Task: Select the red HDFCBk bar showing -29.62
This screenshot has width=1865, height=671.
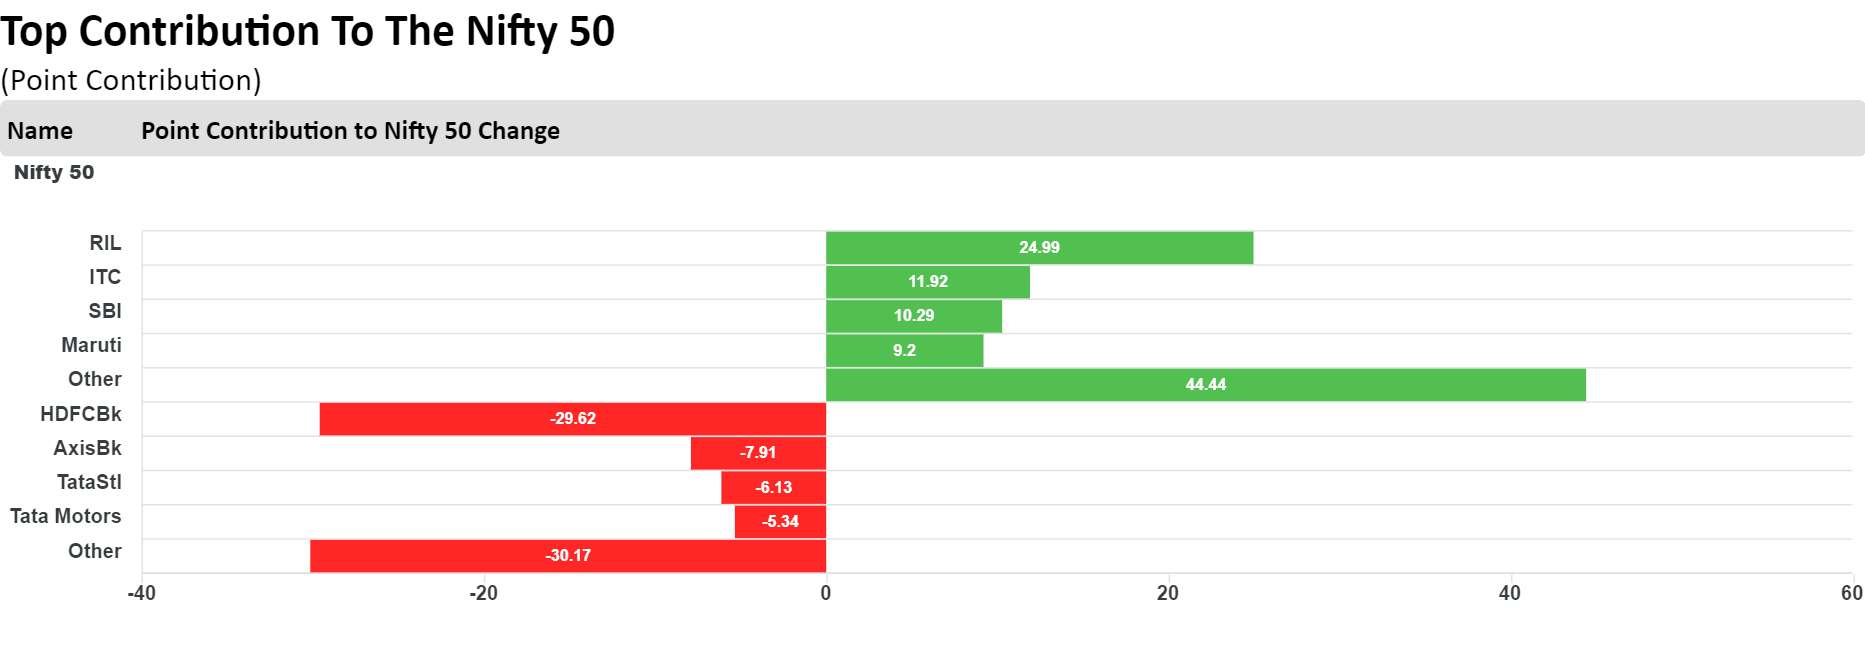Action: pyautogui.click(x=572, y=419)
